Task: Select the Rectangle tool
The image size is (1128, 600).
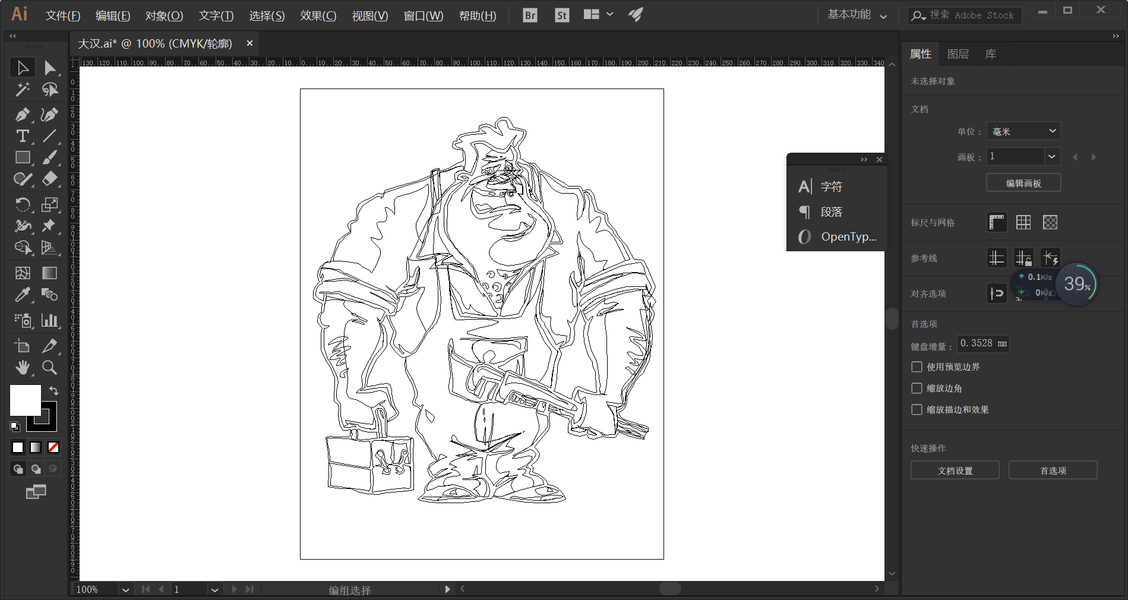Action: (22, 158)
